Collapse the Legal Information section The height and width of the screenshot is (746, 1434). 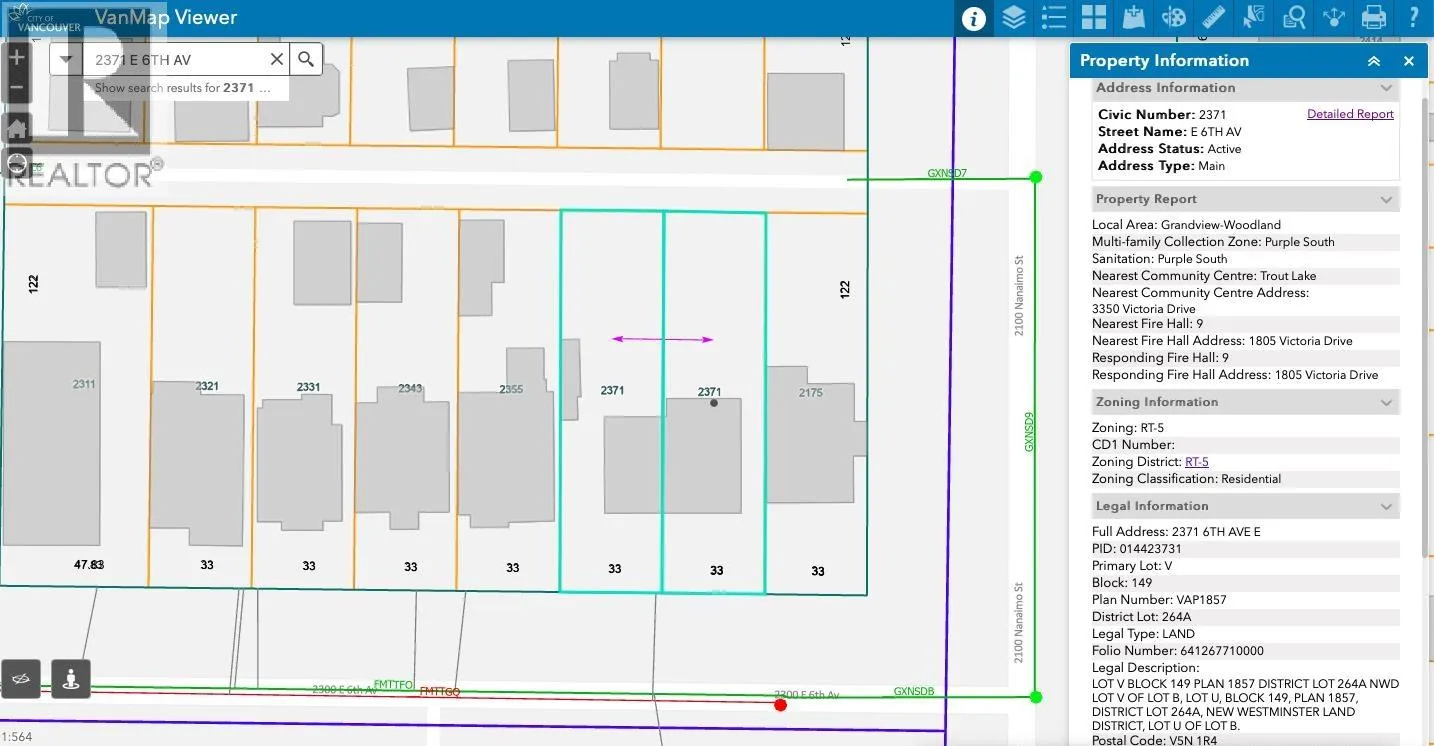click(1386, 506)
